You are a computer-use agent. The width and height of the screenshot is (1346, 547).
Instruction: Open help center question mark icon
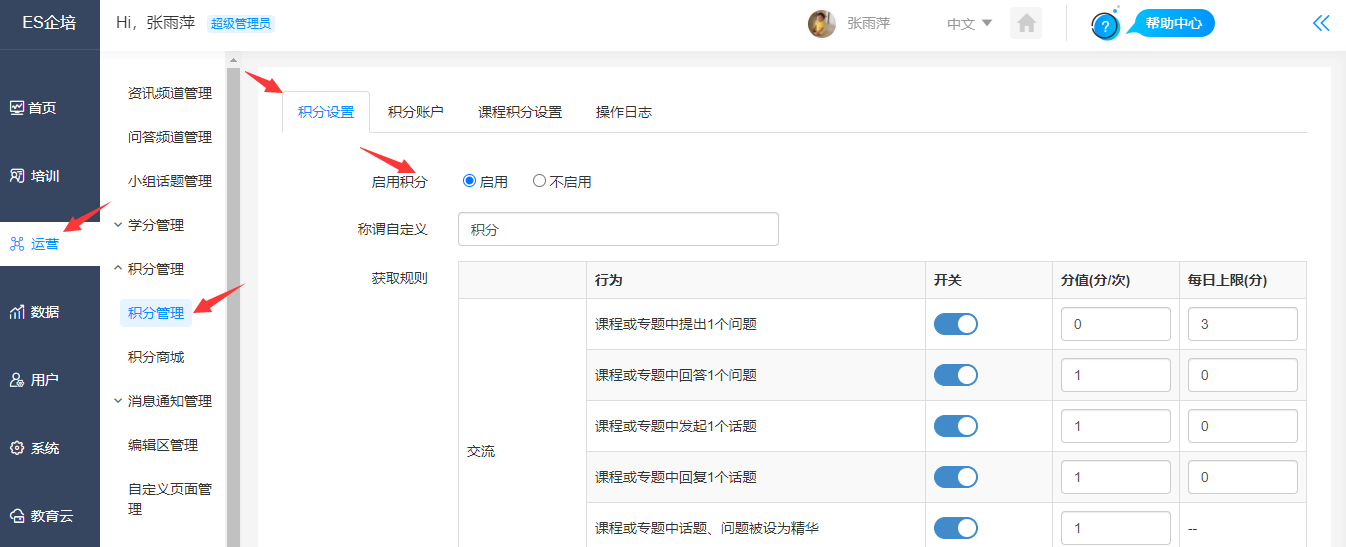[x=1105, y=26]
